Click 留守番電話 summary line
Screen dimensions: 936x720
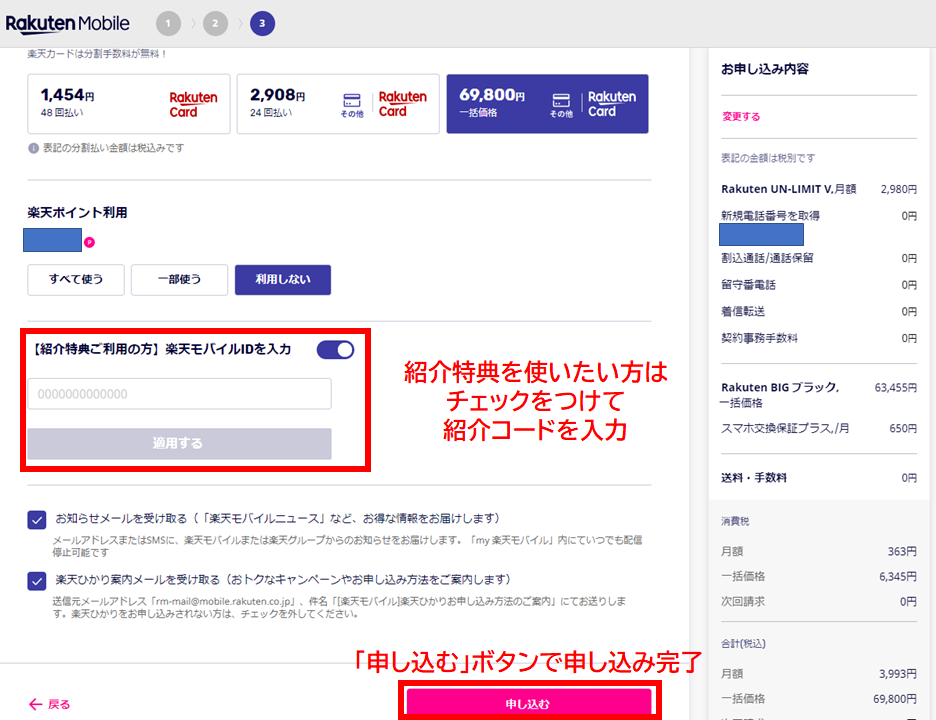(x=819, y=285)
